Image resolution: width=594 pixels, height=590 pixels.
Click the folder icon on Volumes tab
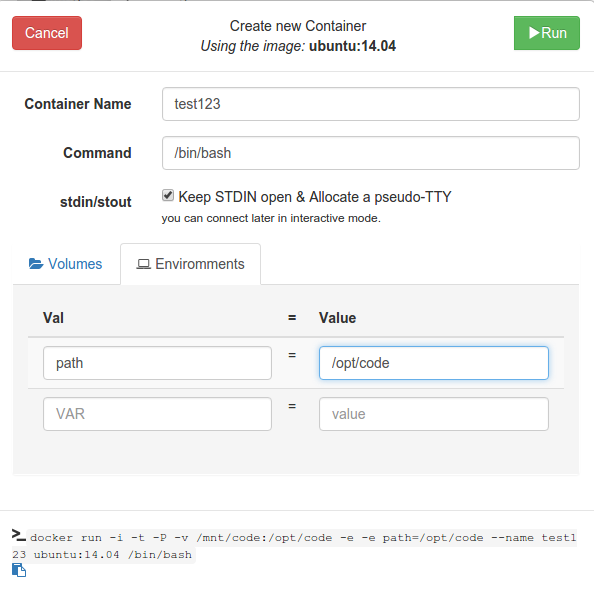pos(36,264)
